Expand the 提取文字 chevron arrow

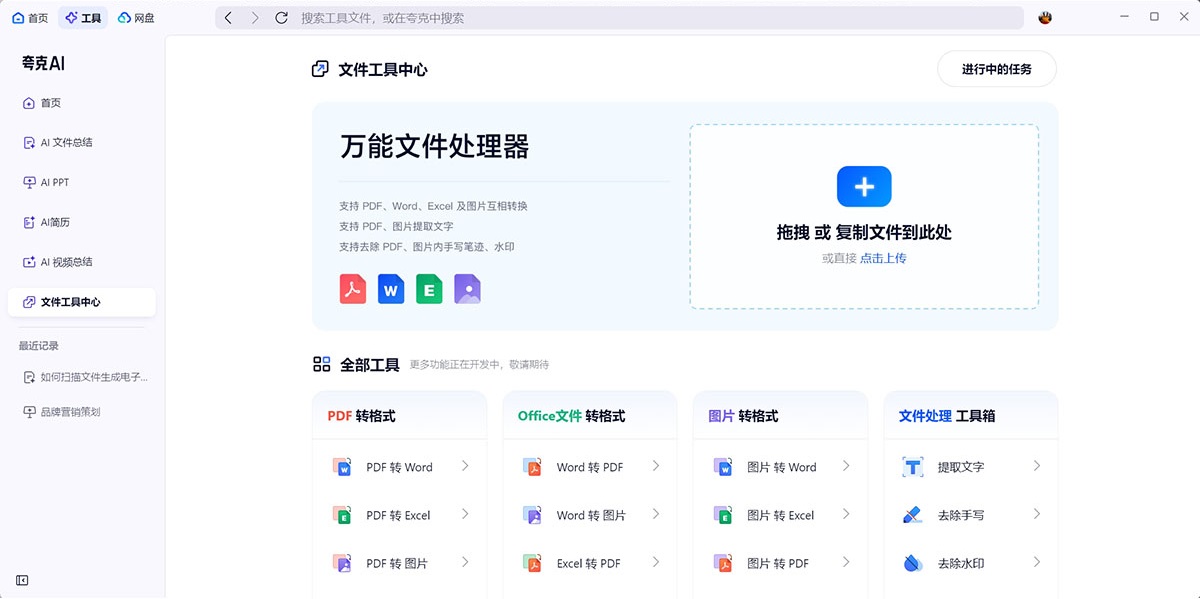click(1037, 466)
